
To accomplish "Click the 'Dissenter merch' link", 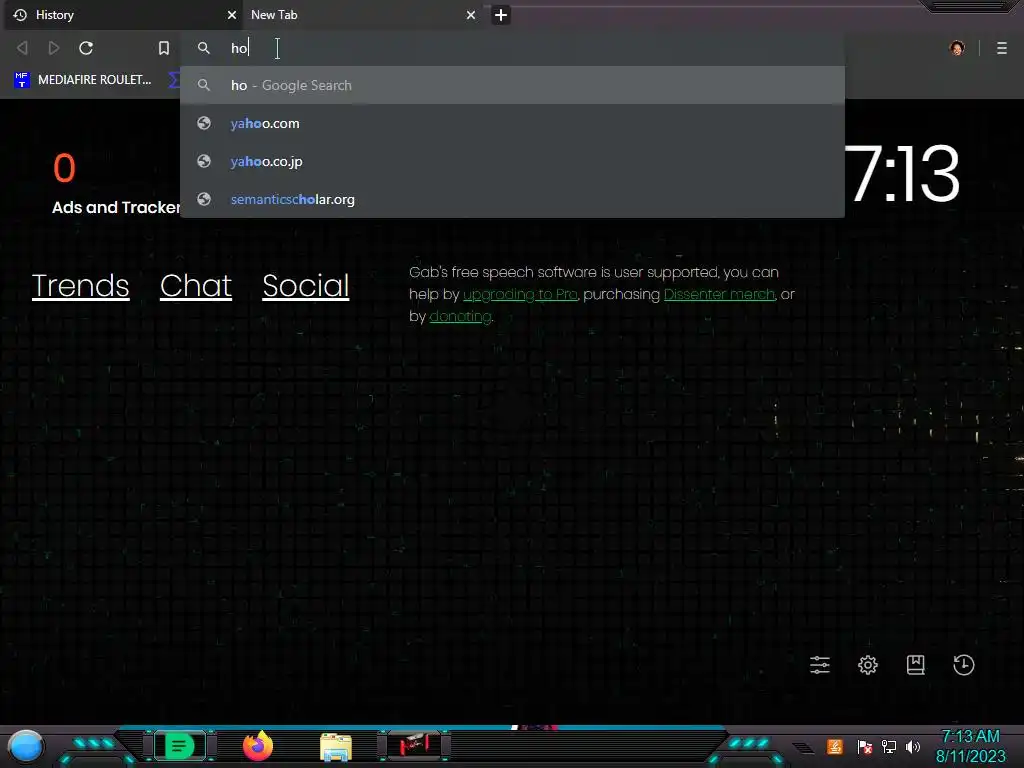I will coord(719,295).
